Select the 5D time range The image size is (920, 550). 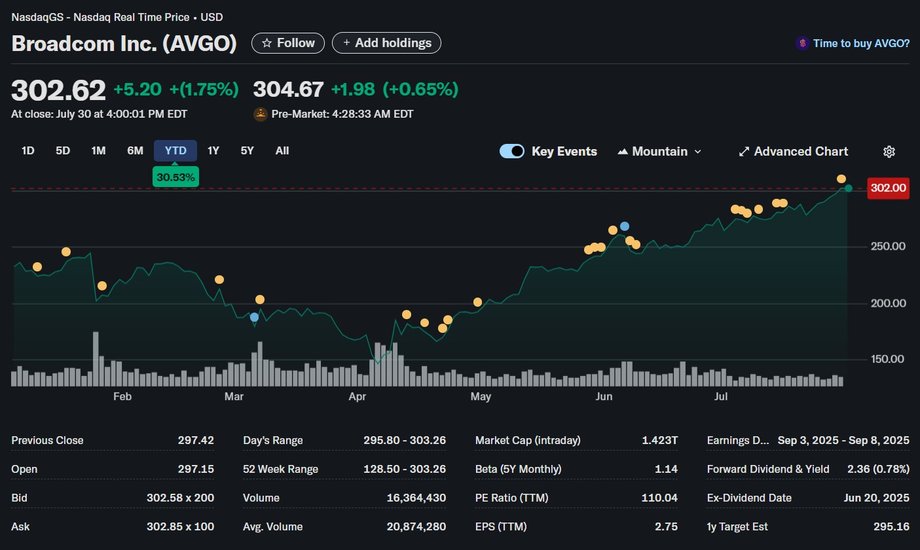63,151
